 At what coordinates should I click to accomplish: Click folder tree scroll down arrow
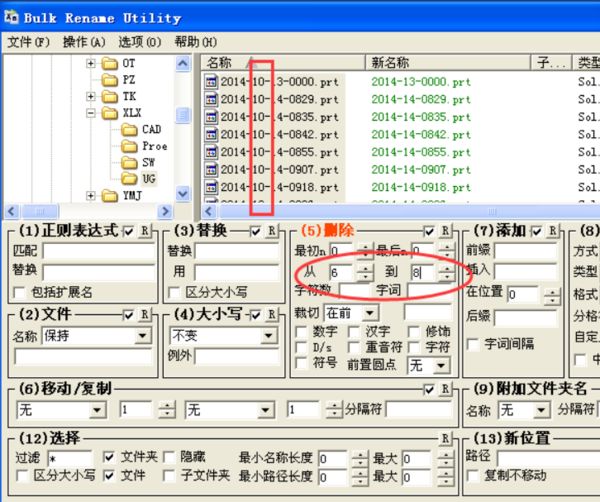coord(183,194)
